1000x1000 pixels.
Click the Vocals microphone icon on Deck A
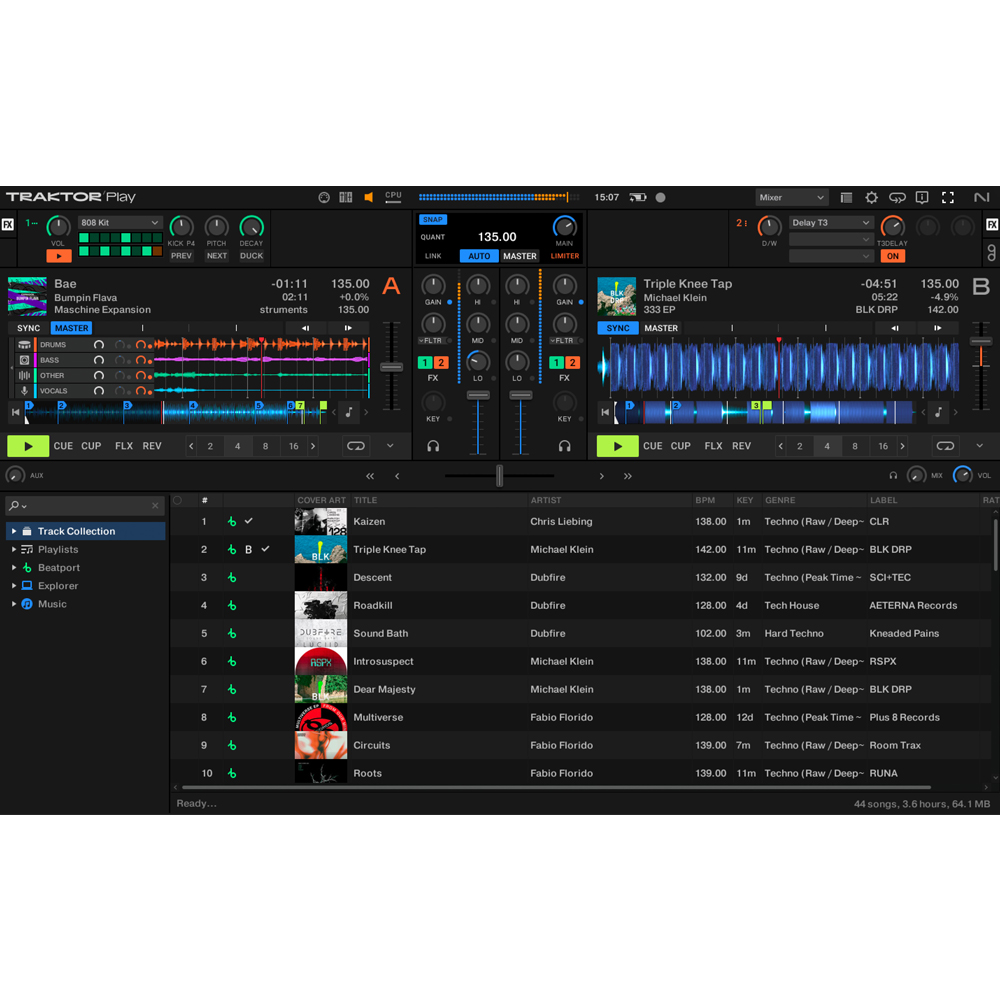[24, 390]
